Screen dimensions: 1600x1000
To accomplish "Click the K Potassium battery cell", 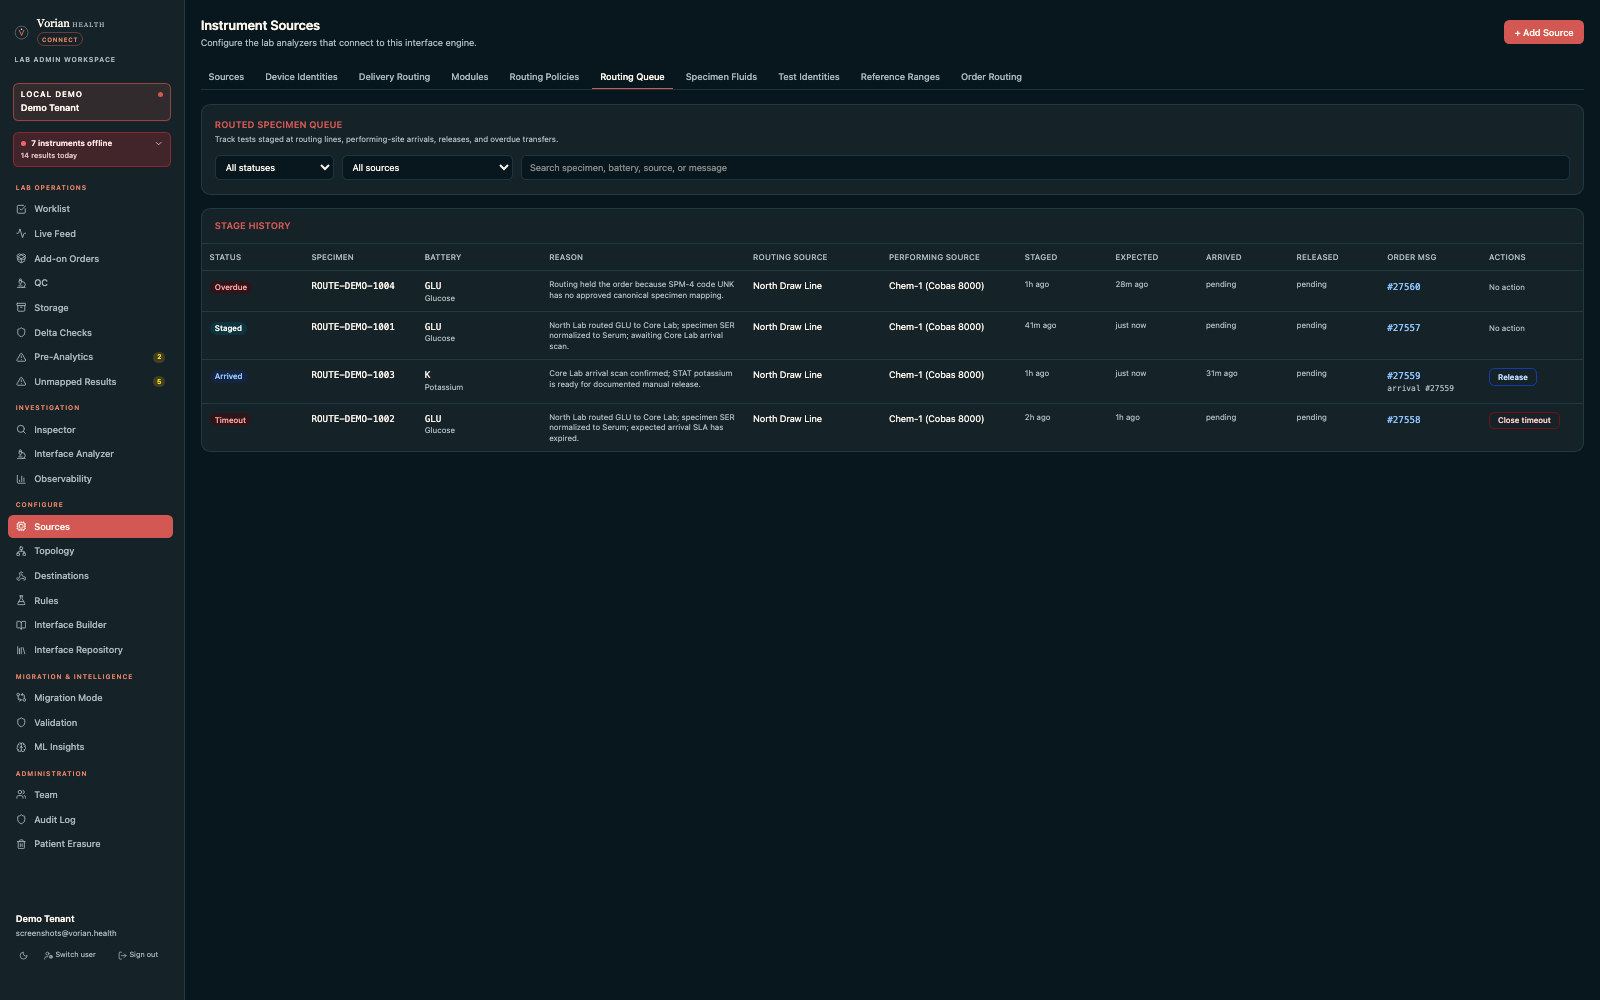I will 444,381.
